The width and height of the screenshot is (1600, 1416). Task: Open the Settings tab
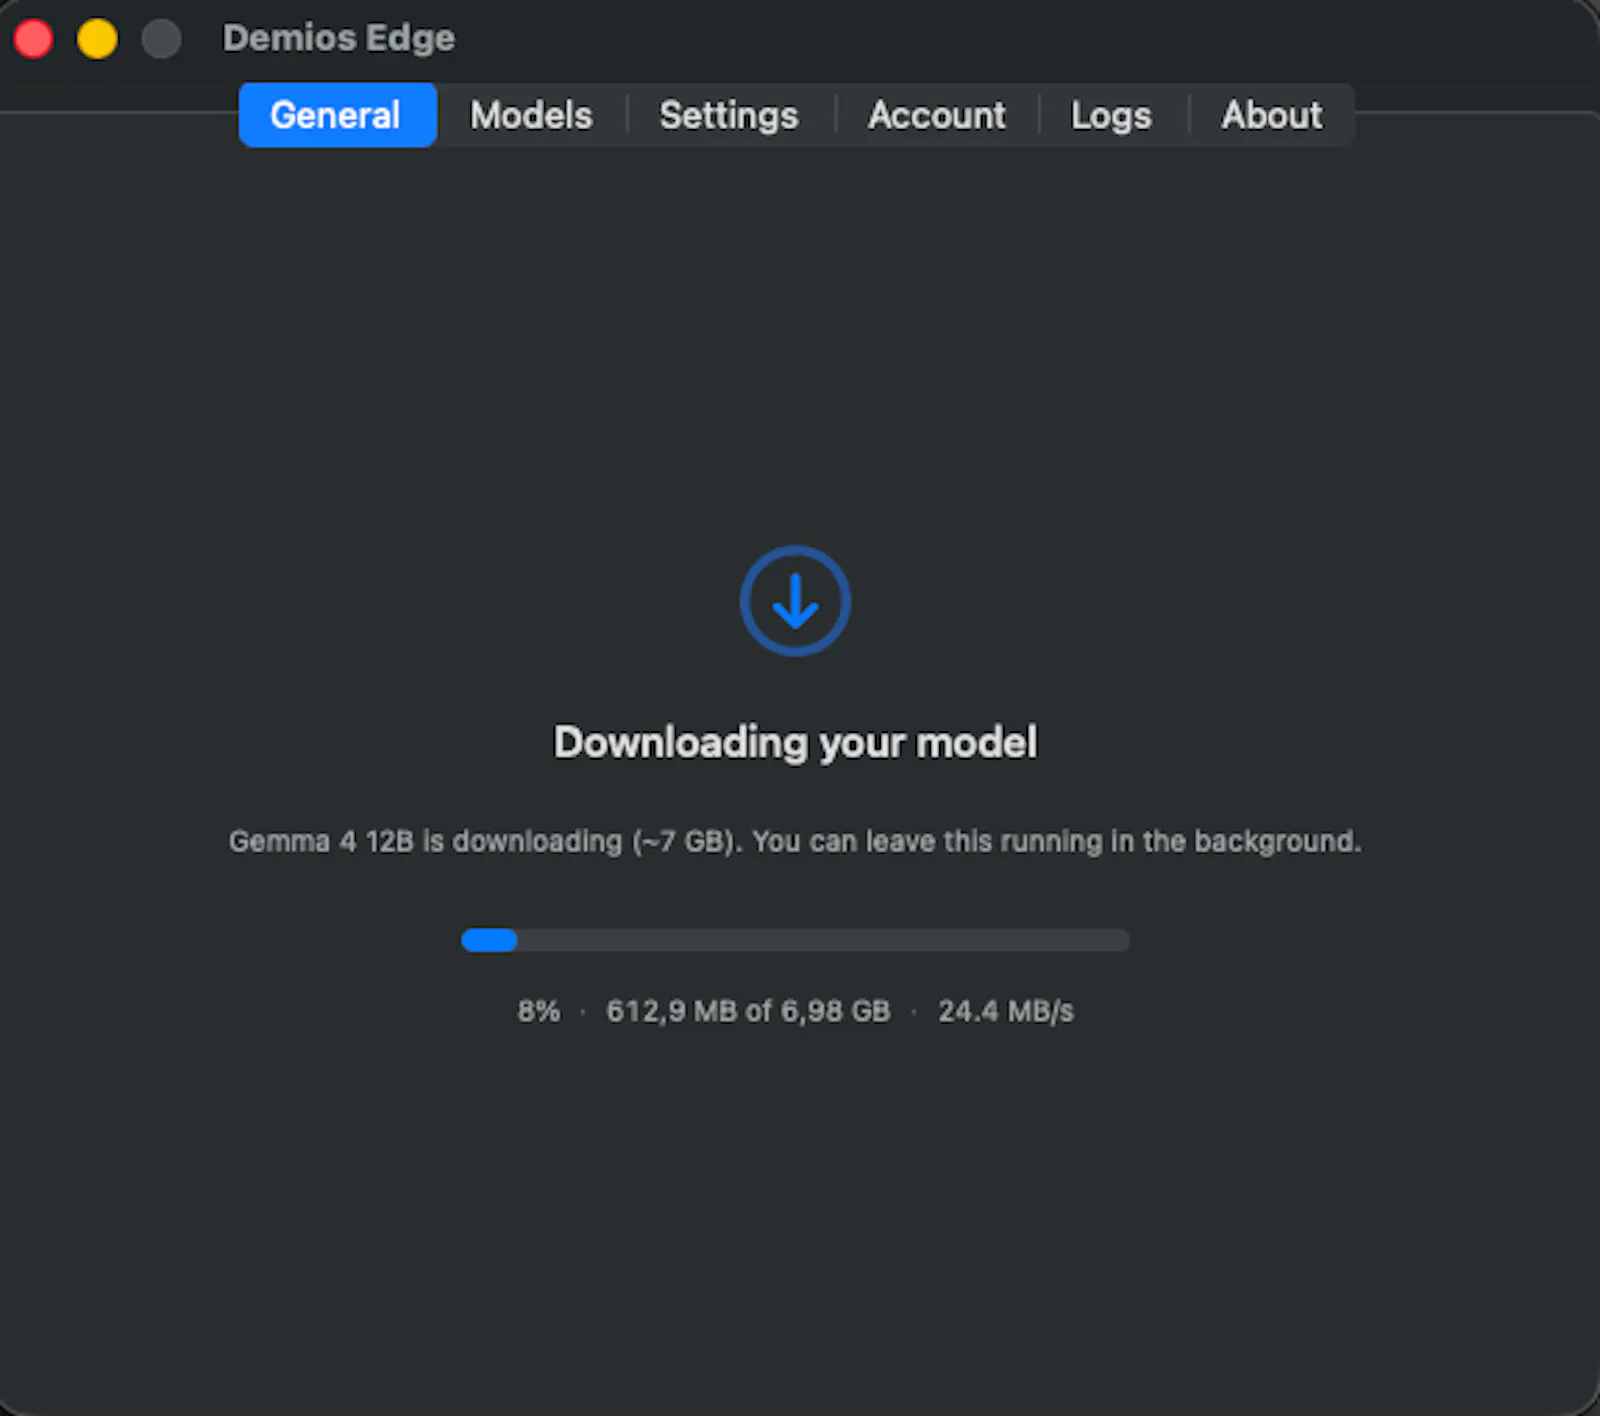(x=729, y=115)
